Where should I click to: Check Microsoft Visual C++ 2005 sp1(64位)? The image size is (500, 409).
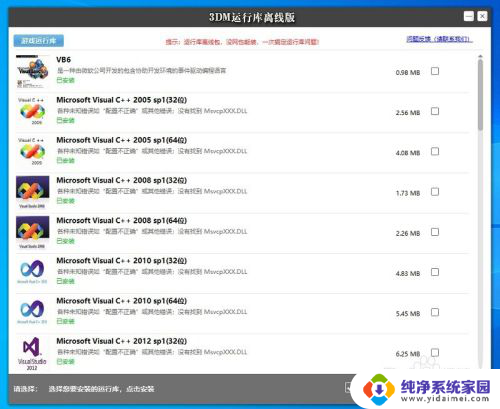pos(435,151)
